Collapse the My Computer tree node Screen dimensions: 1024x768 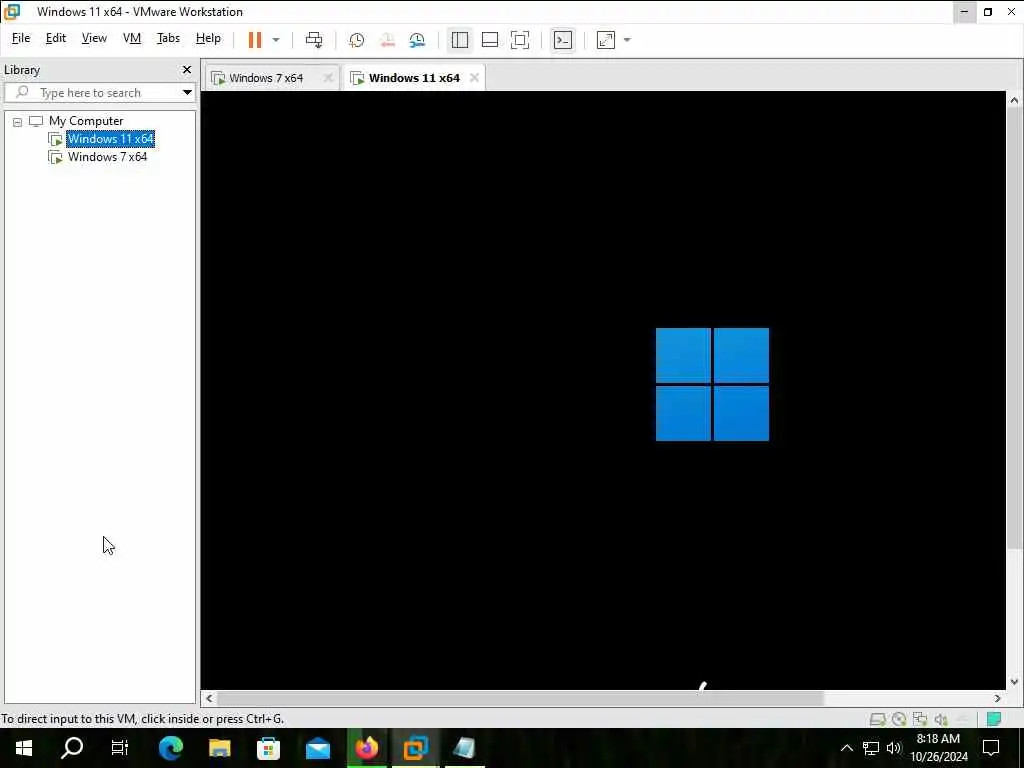[x=18, y=121]
